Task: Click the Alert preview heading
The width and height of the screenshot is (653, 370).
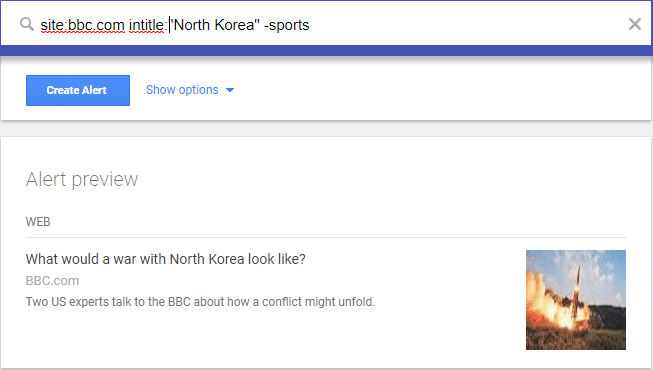Action: point(82,180)
